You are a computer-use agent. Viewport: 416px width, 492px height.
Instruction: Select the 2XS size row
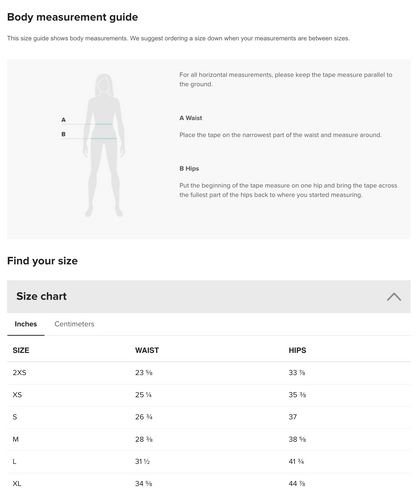[x=209, y=373]
